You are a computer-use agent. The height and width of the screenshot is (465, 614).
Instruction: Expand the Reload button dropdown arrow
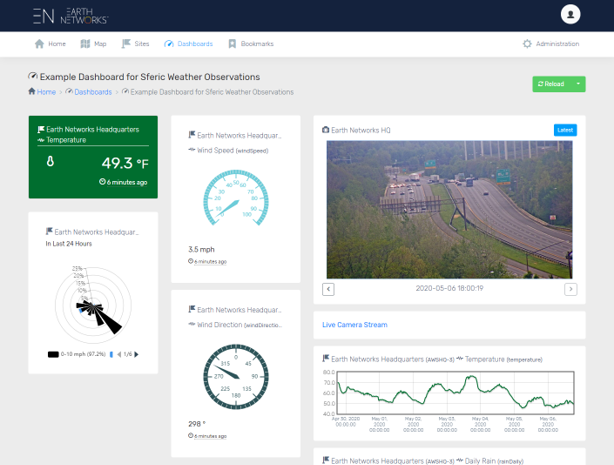(x=578, y=84)
